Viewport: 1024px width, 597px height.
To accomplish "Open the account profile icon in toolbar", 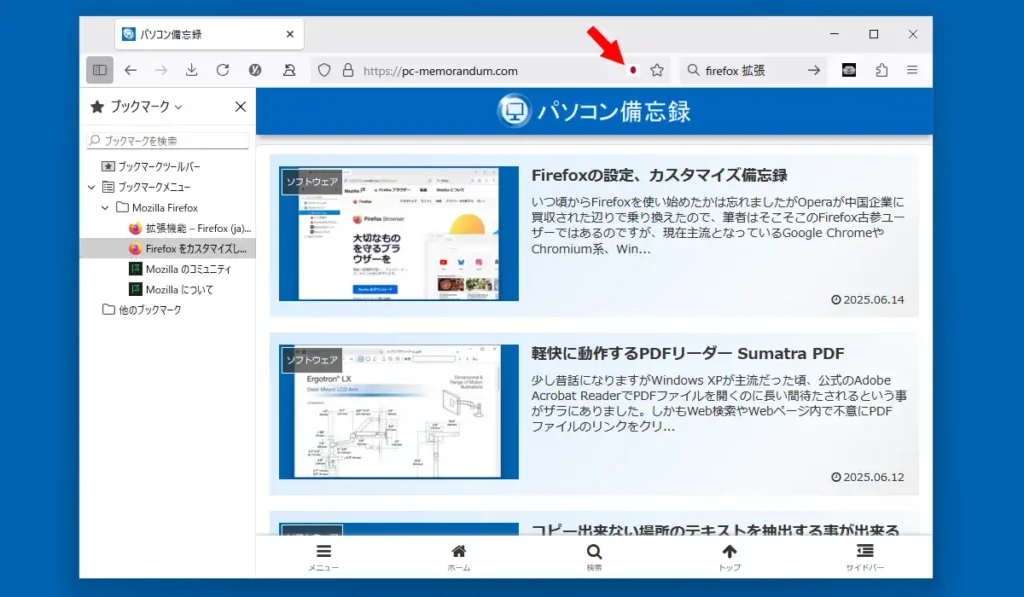I will 289,70.
